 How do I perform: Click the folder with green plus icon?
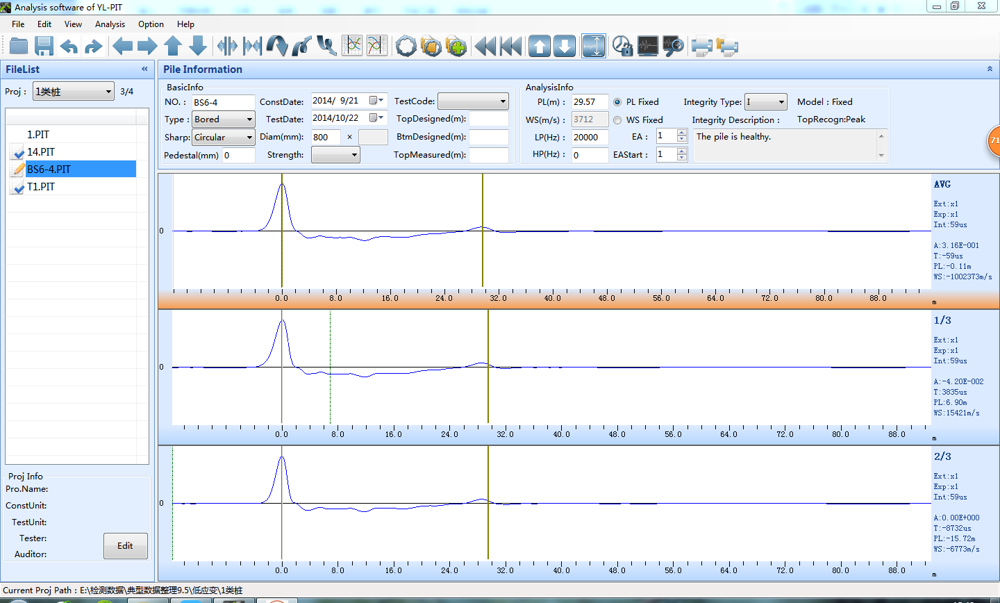[x=456, y=46]
